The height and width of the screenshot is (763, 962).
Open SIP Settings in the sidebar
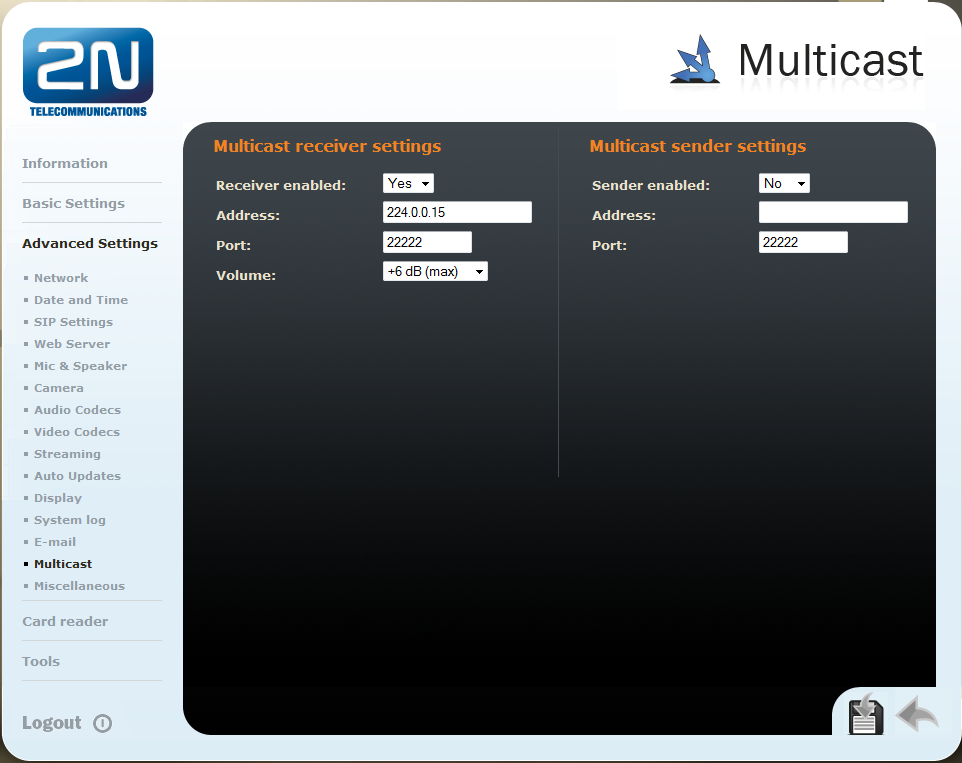tap(73, 322)
